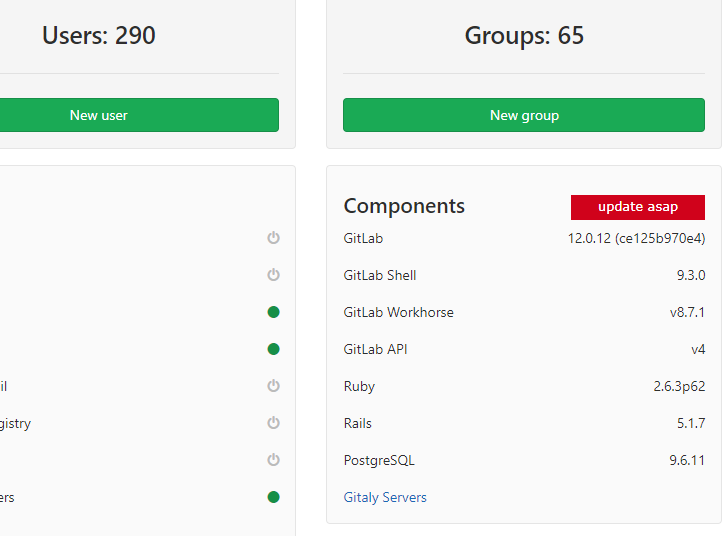This screenshot has height=536, width=722.
Task: Click the power-off icon on the "gistry" row
Action: [273, 423]
